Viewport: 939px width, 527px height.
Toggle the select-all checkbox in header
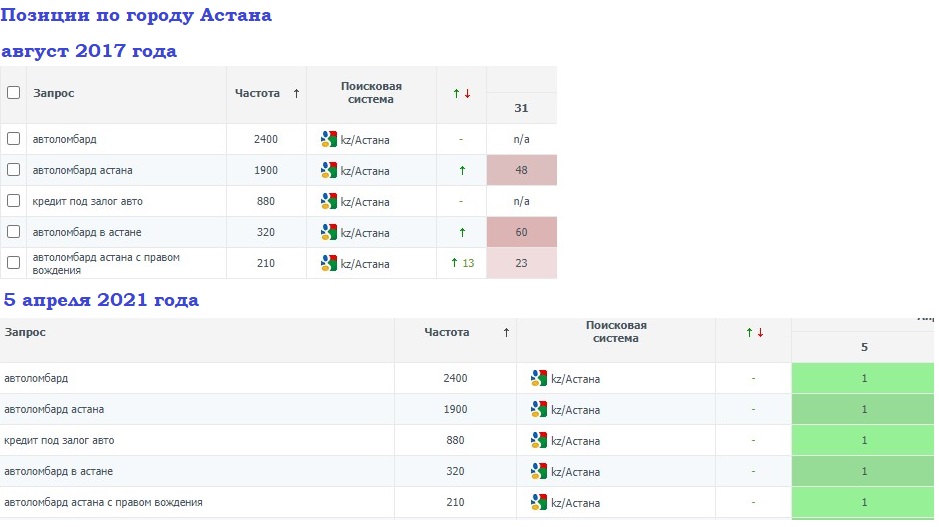14,93
